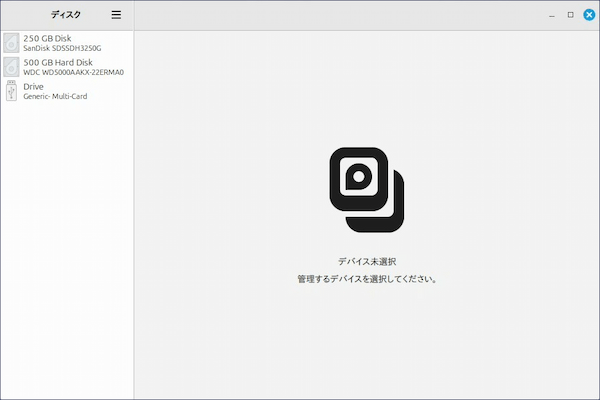
Task: Maximize the Disks window
Action: pyautogui.click(x=570, y=15)
